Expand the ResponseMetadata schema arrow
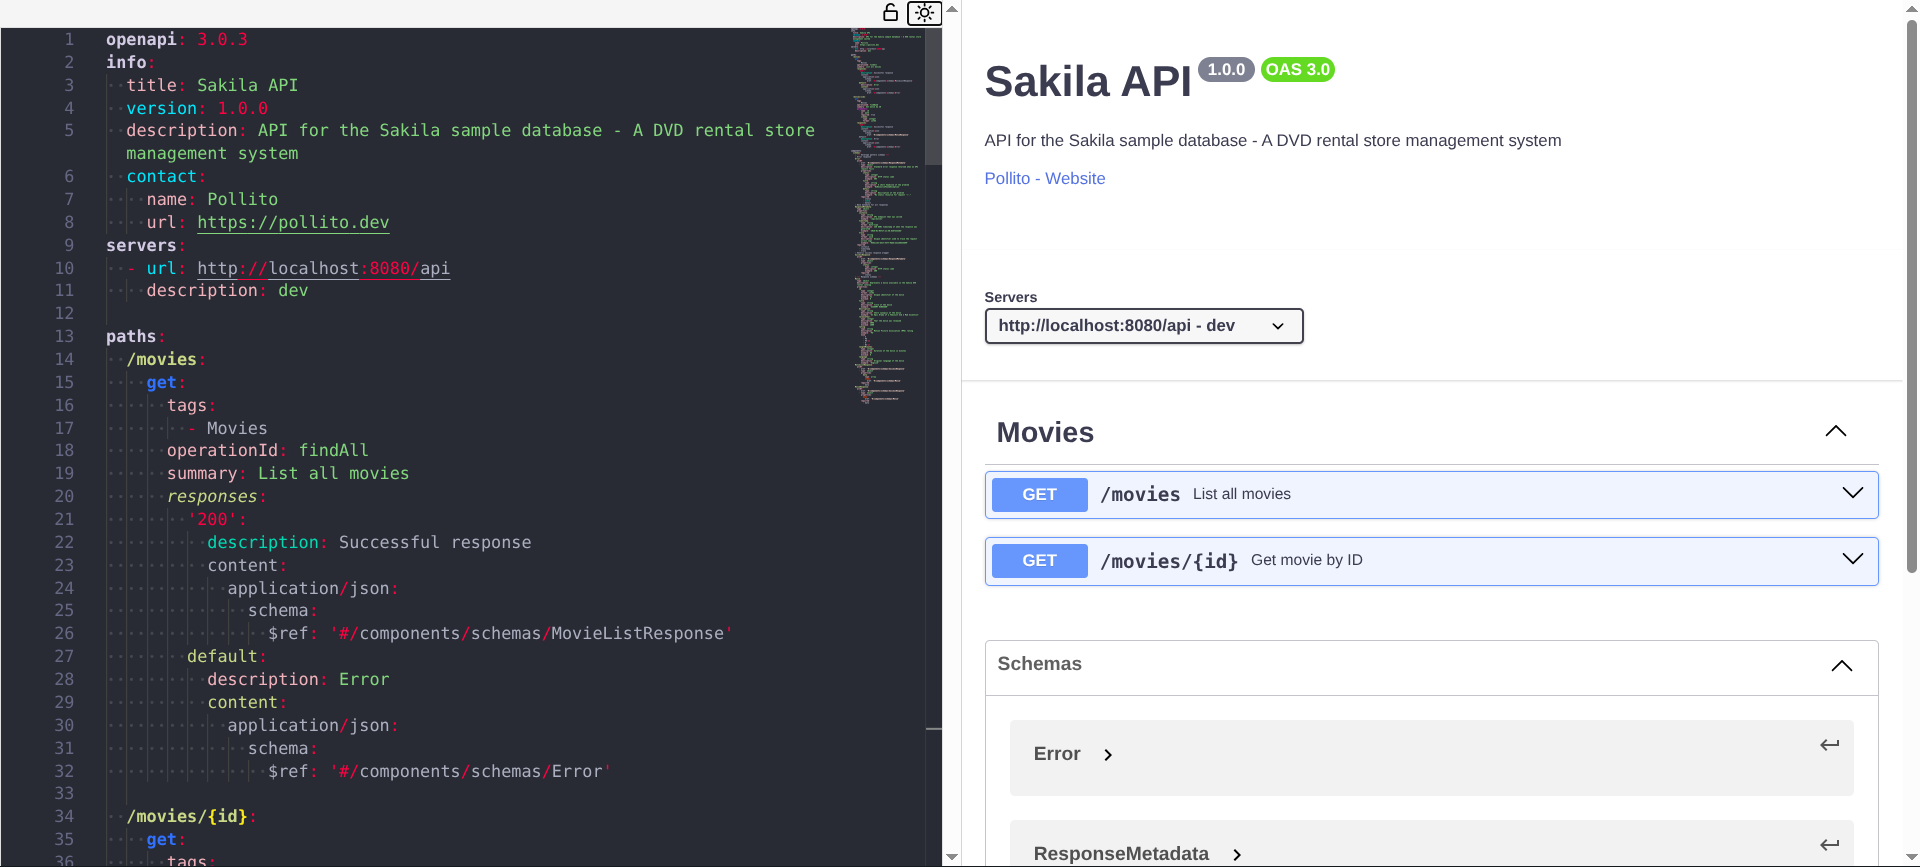The width and height of the screenshot is (1920, 867). coord(1237,855)
